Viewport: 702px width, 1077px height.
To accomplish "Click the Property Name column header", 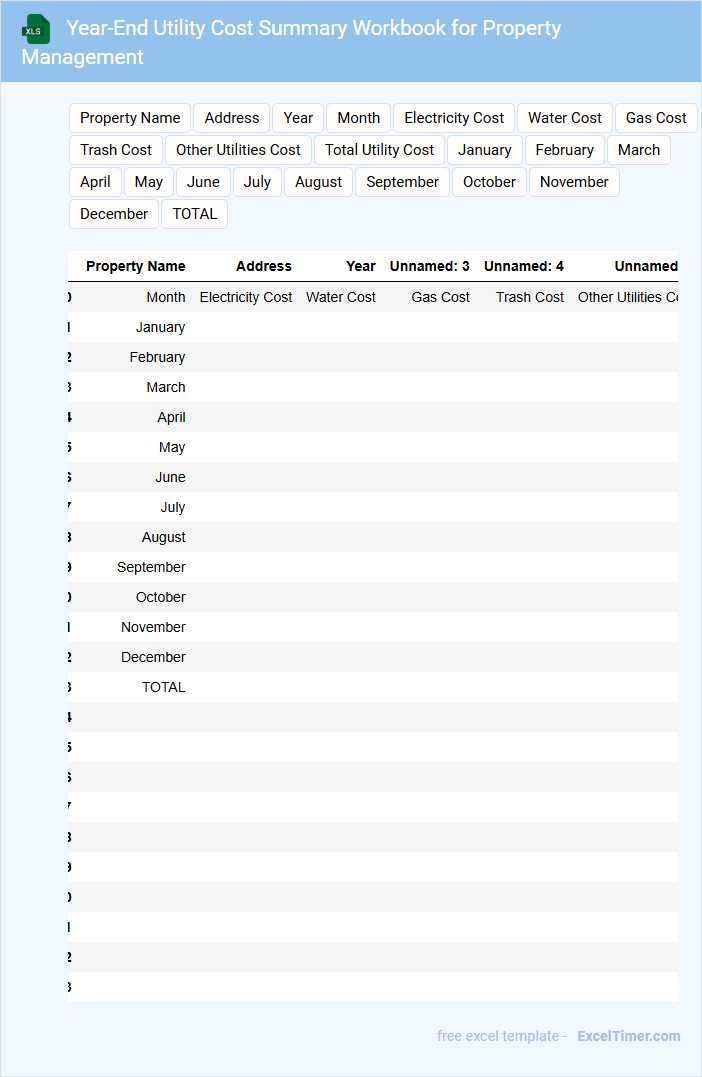I will pyautogui.click(x=135, y=267).
